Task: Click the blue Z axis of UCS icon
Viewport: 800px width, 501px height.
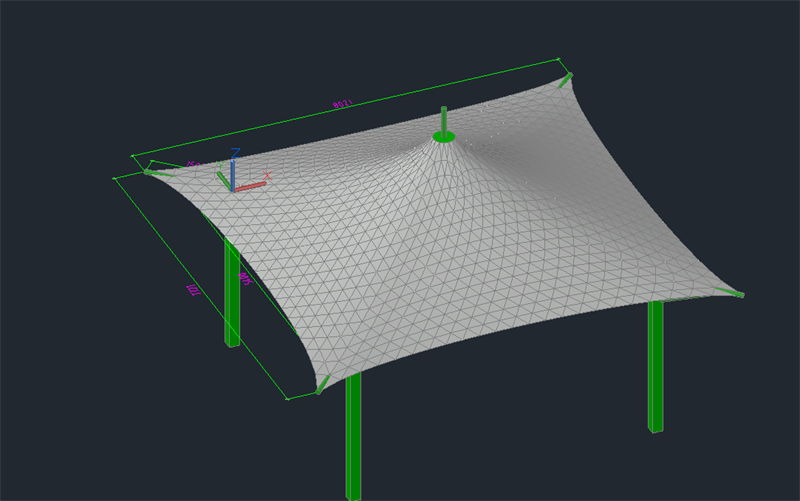Action: click(x=232, y=172)
